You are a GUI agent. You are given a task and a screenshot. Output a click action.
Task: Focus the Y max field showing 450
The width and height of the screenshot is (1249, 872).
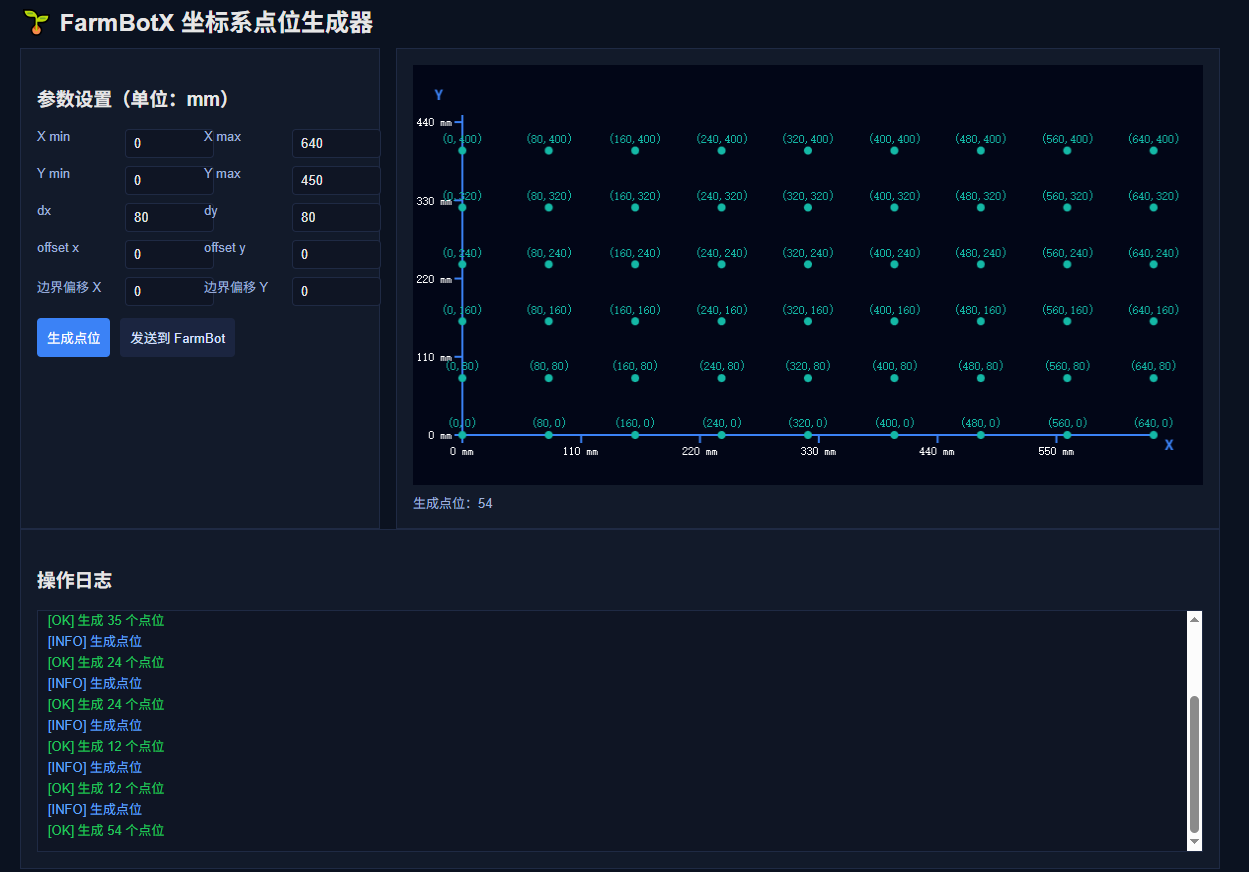(x=335, y=180)
